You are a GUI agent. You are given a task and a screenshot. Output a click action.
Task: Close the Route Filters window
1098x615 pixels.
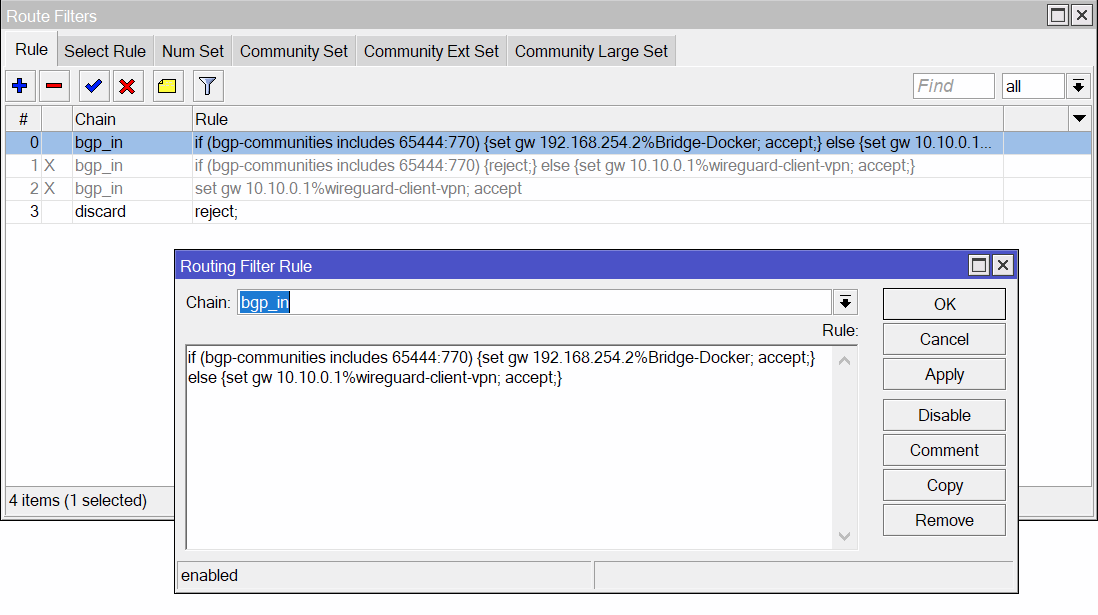[1082, 15]
